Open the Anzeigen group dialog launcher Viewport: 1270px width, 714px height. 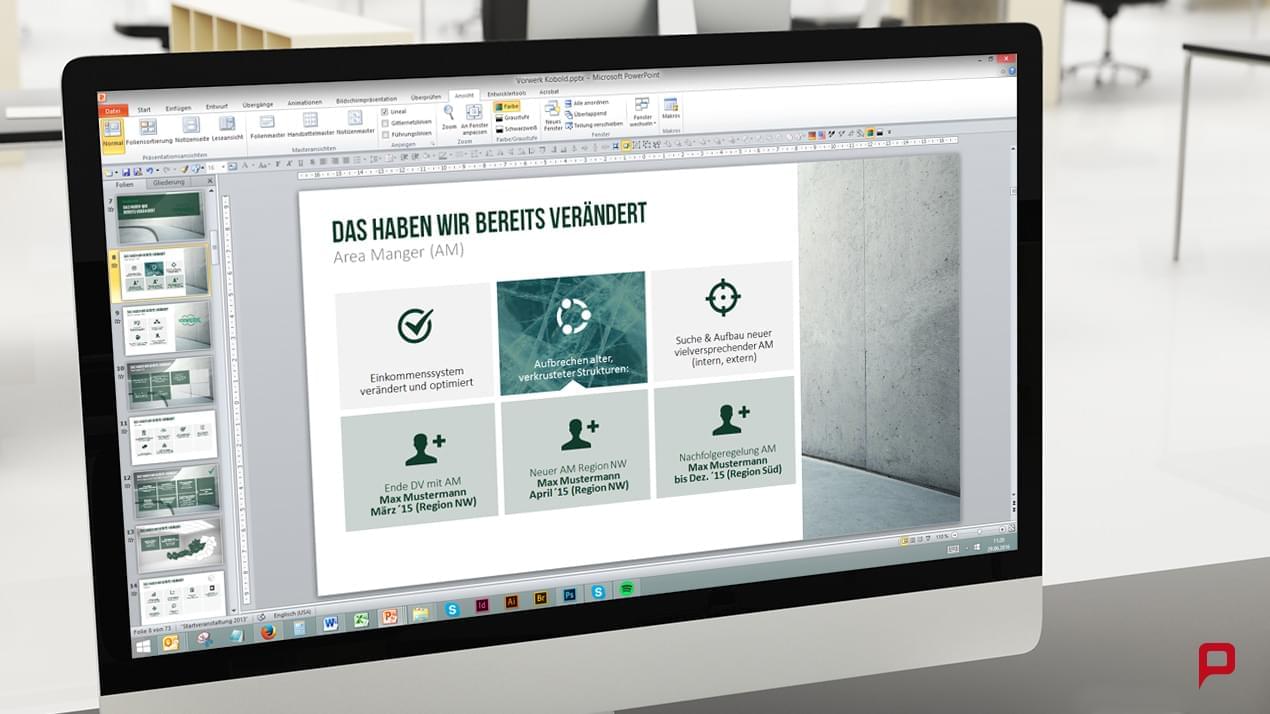click(433, 144)
